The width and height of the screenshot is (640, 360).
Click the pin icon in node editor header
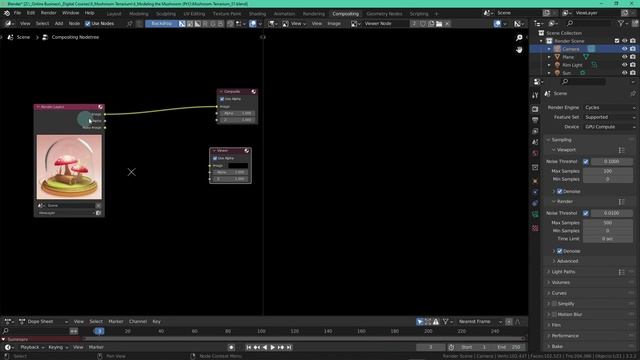pos(130,24)
